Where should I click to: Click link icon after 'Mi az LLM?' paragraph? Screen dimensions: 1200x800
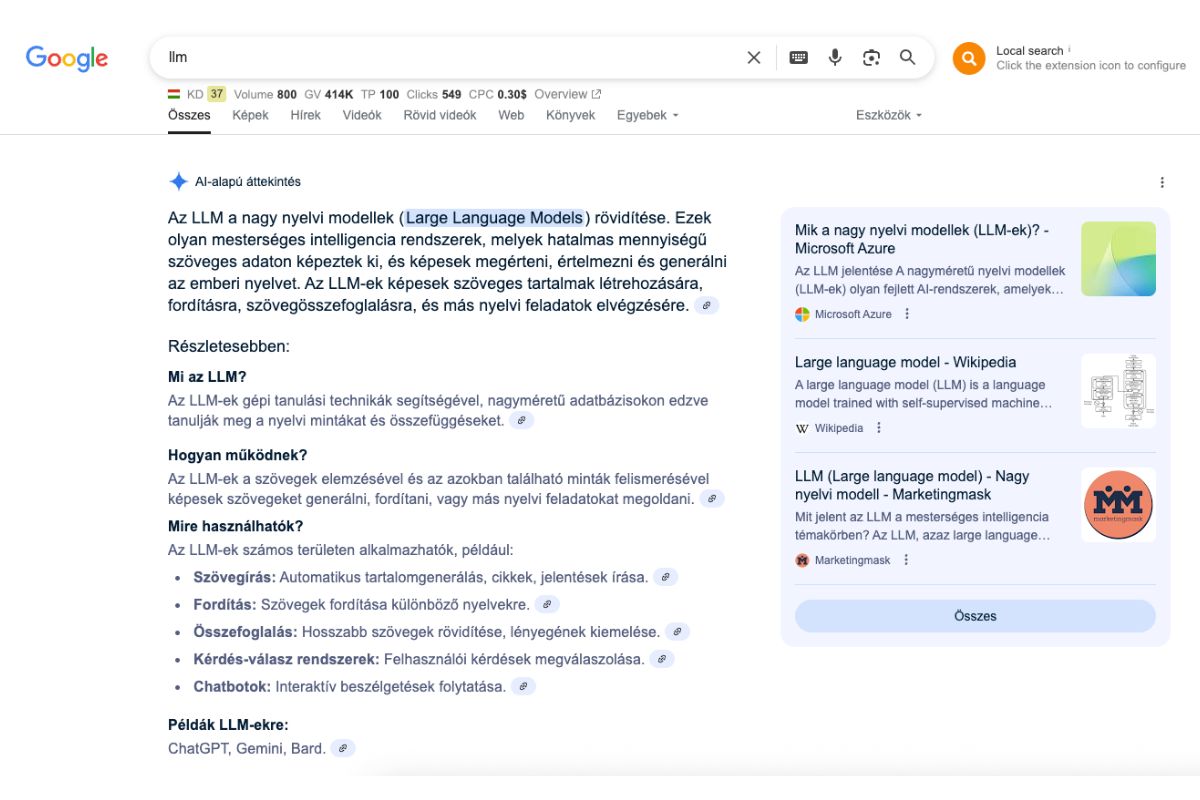[x=522, y=421]
